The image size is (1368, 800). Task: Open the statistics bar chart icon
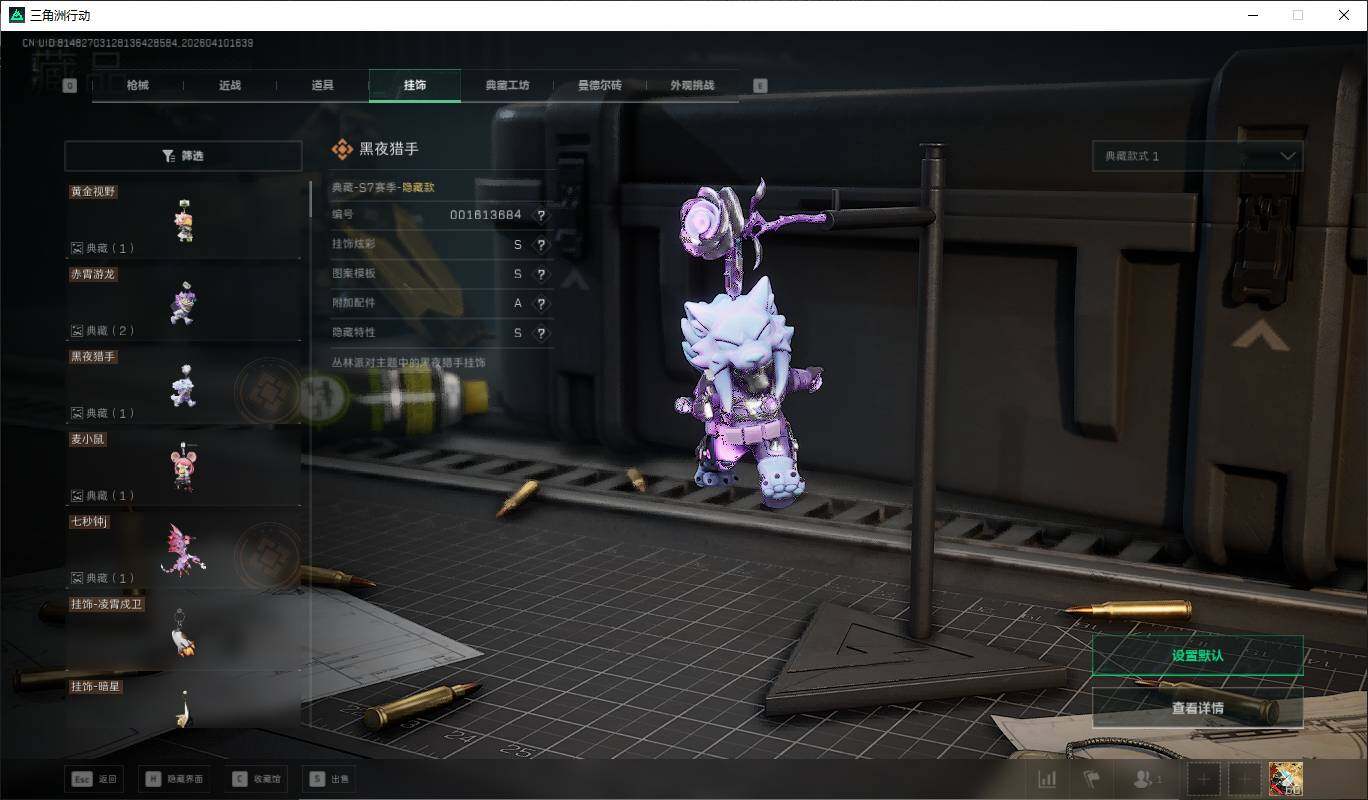(1047, 779)
